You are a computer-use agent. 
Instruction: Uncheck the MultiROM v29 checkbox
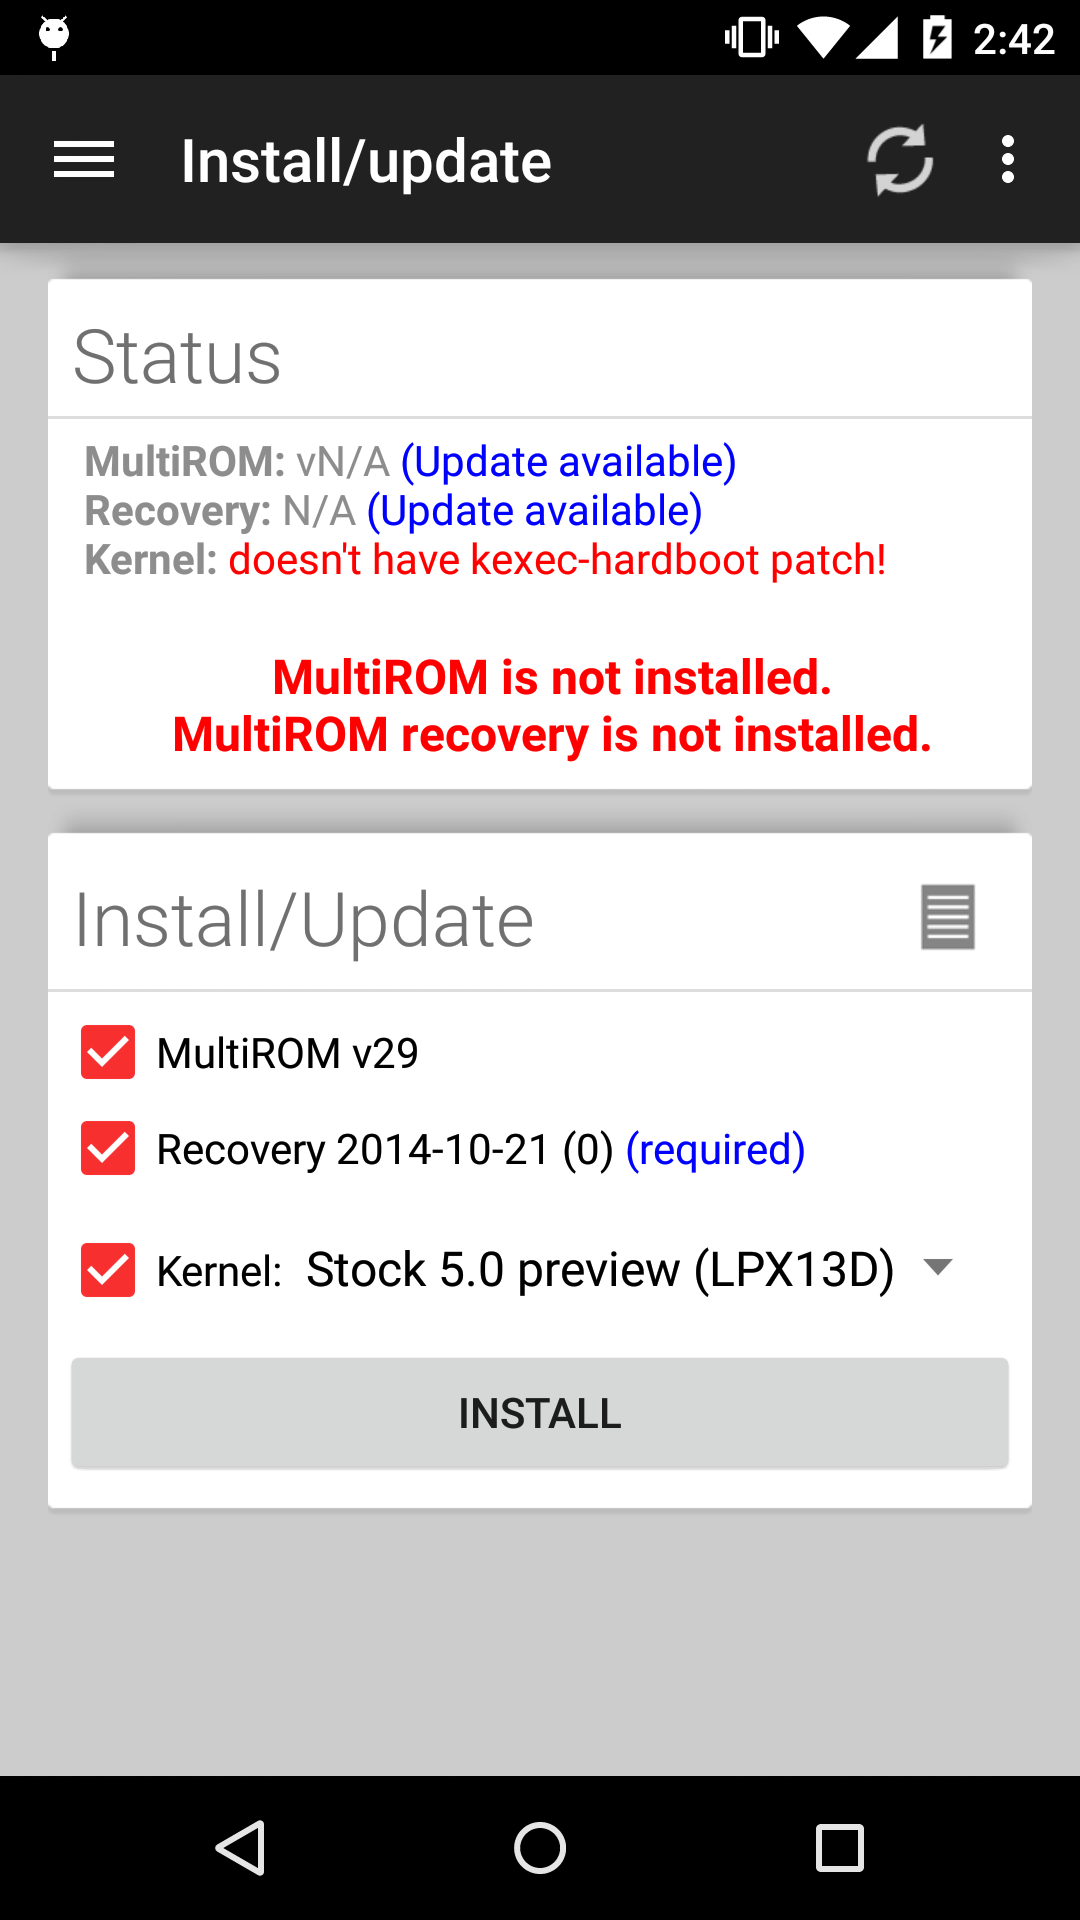pyautogui.click(x=108, y=1052)
